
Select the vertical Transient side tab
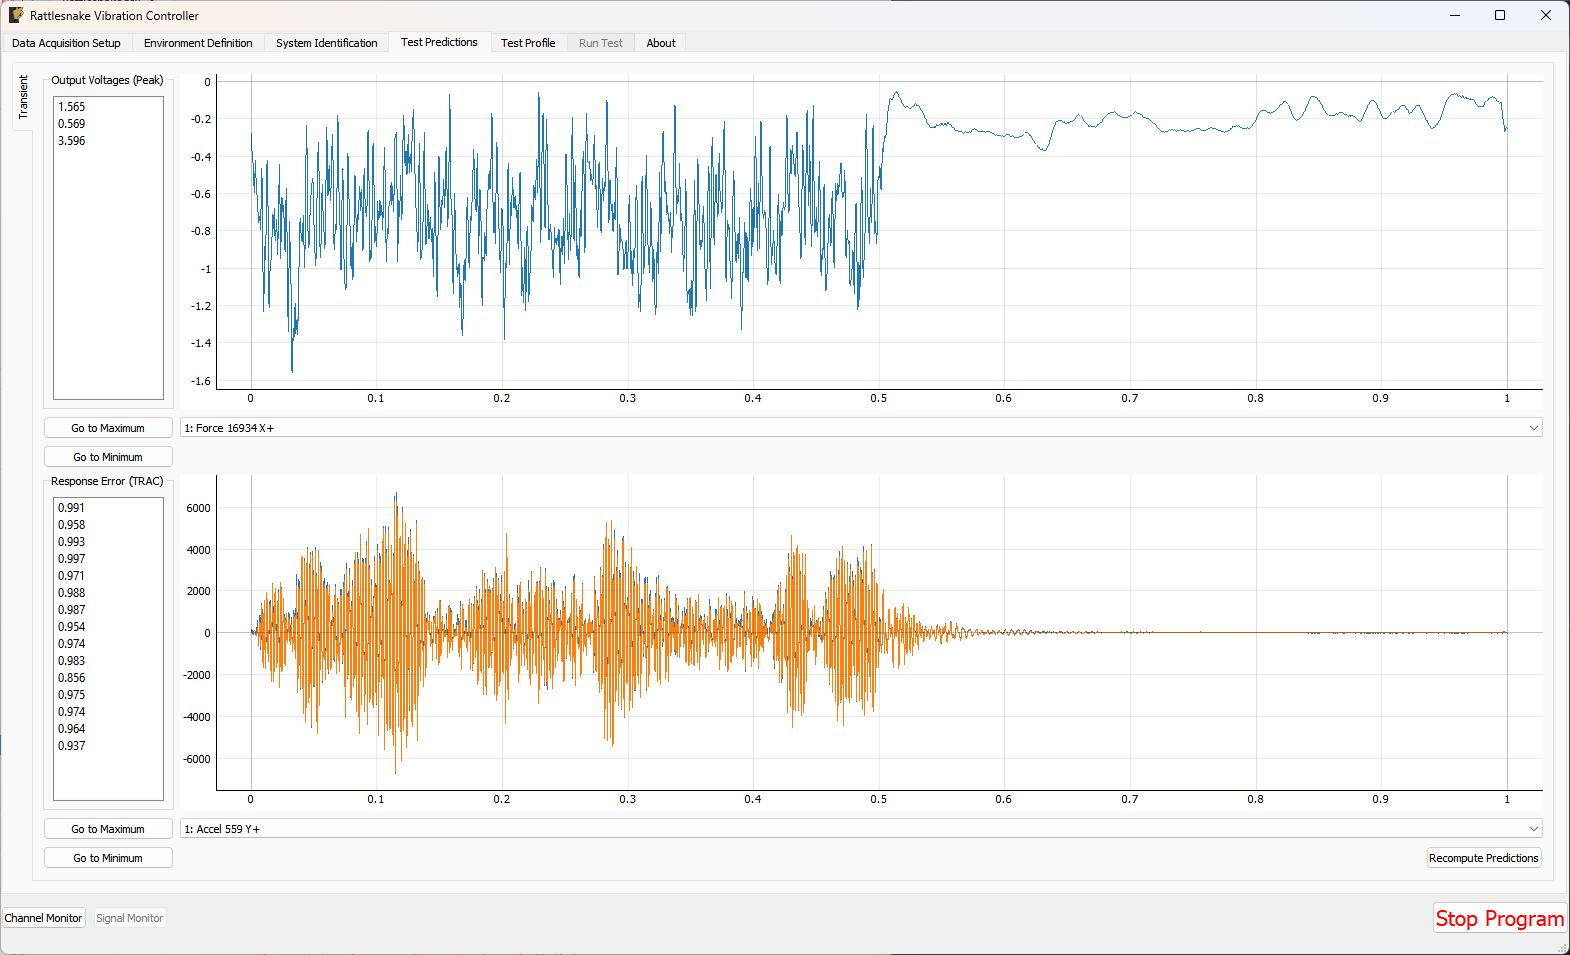click(x=23, y=97)
